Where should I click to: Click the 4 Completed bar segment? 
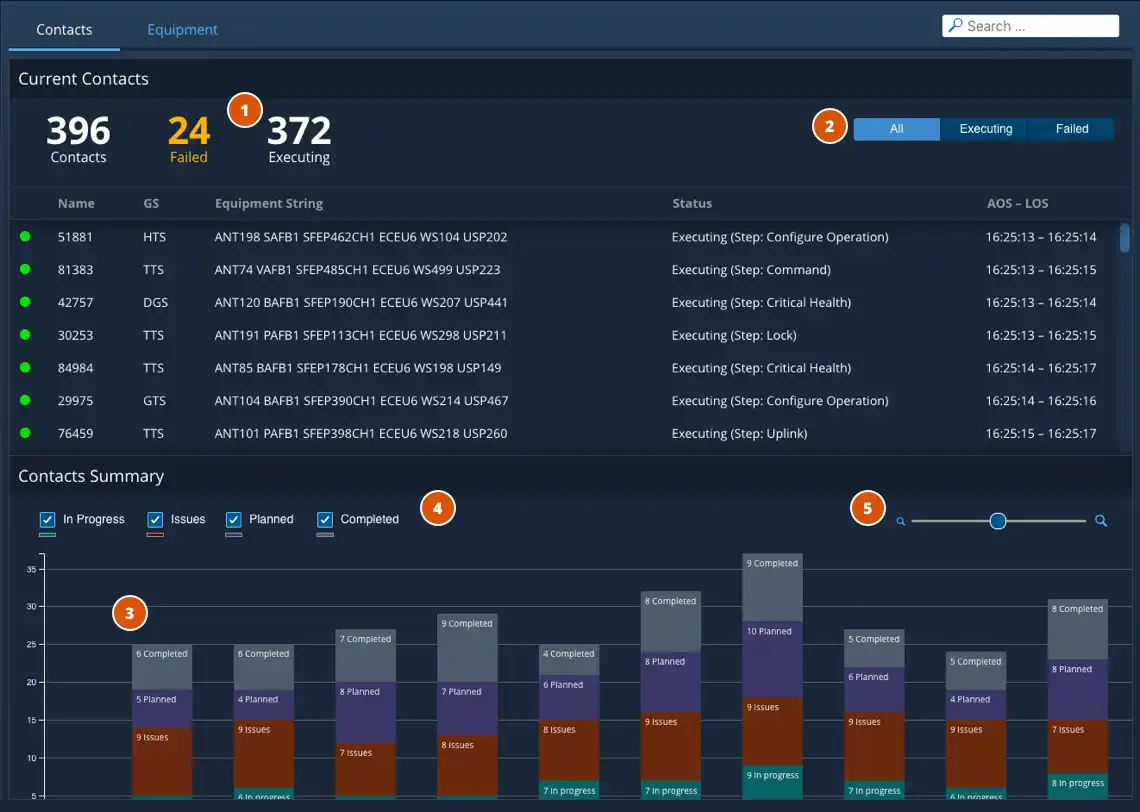coord(569,659)
